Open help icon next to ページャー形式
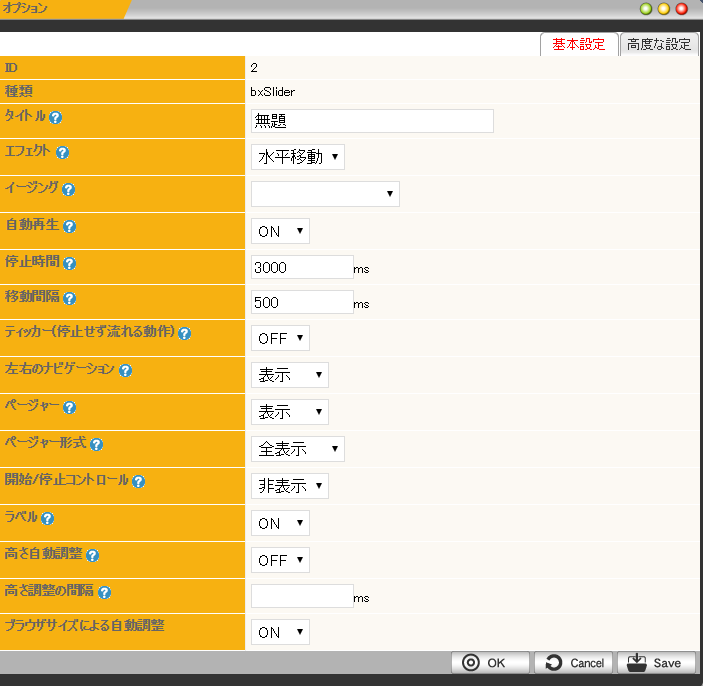This screenshot has width=703, height=686. click(x=96, y=444)
